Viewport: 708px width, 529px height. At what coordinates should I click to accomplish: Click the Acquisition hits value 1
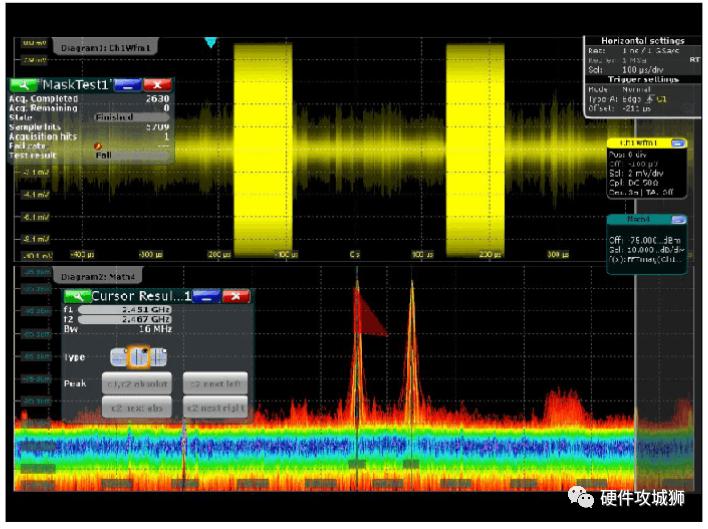click(166, 136)
